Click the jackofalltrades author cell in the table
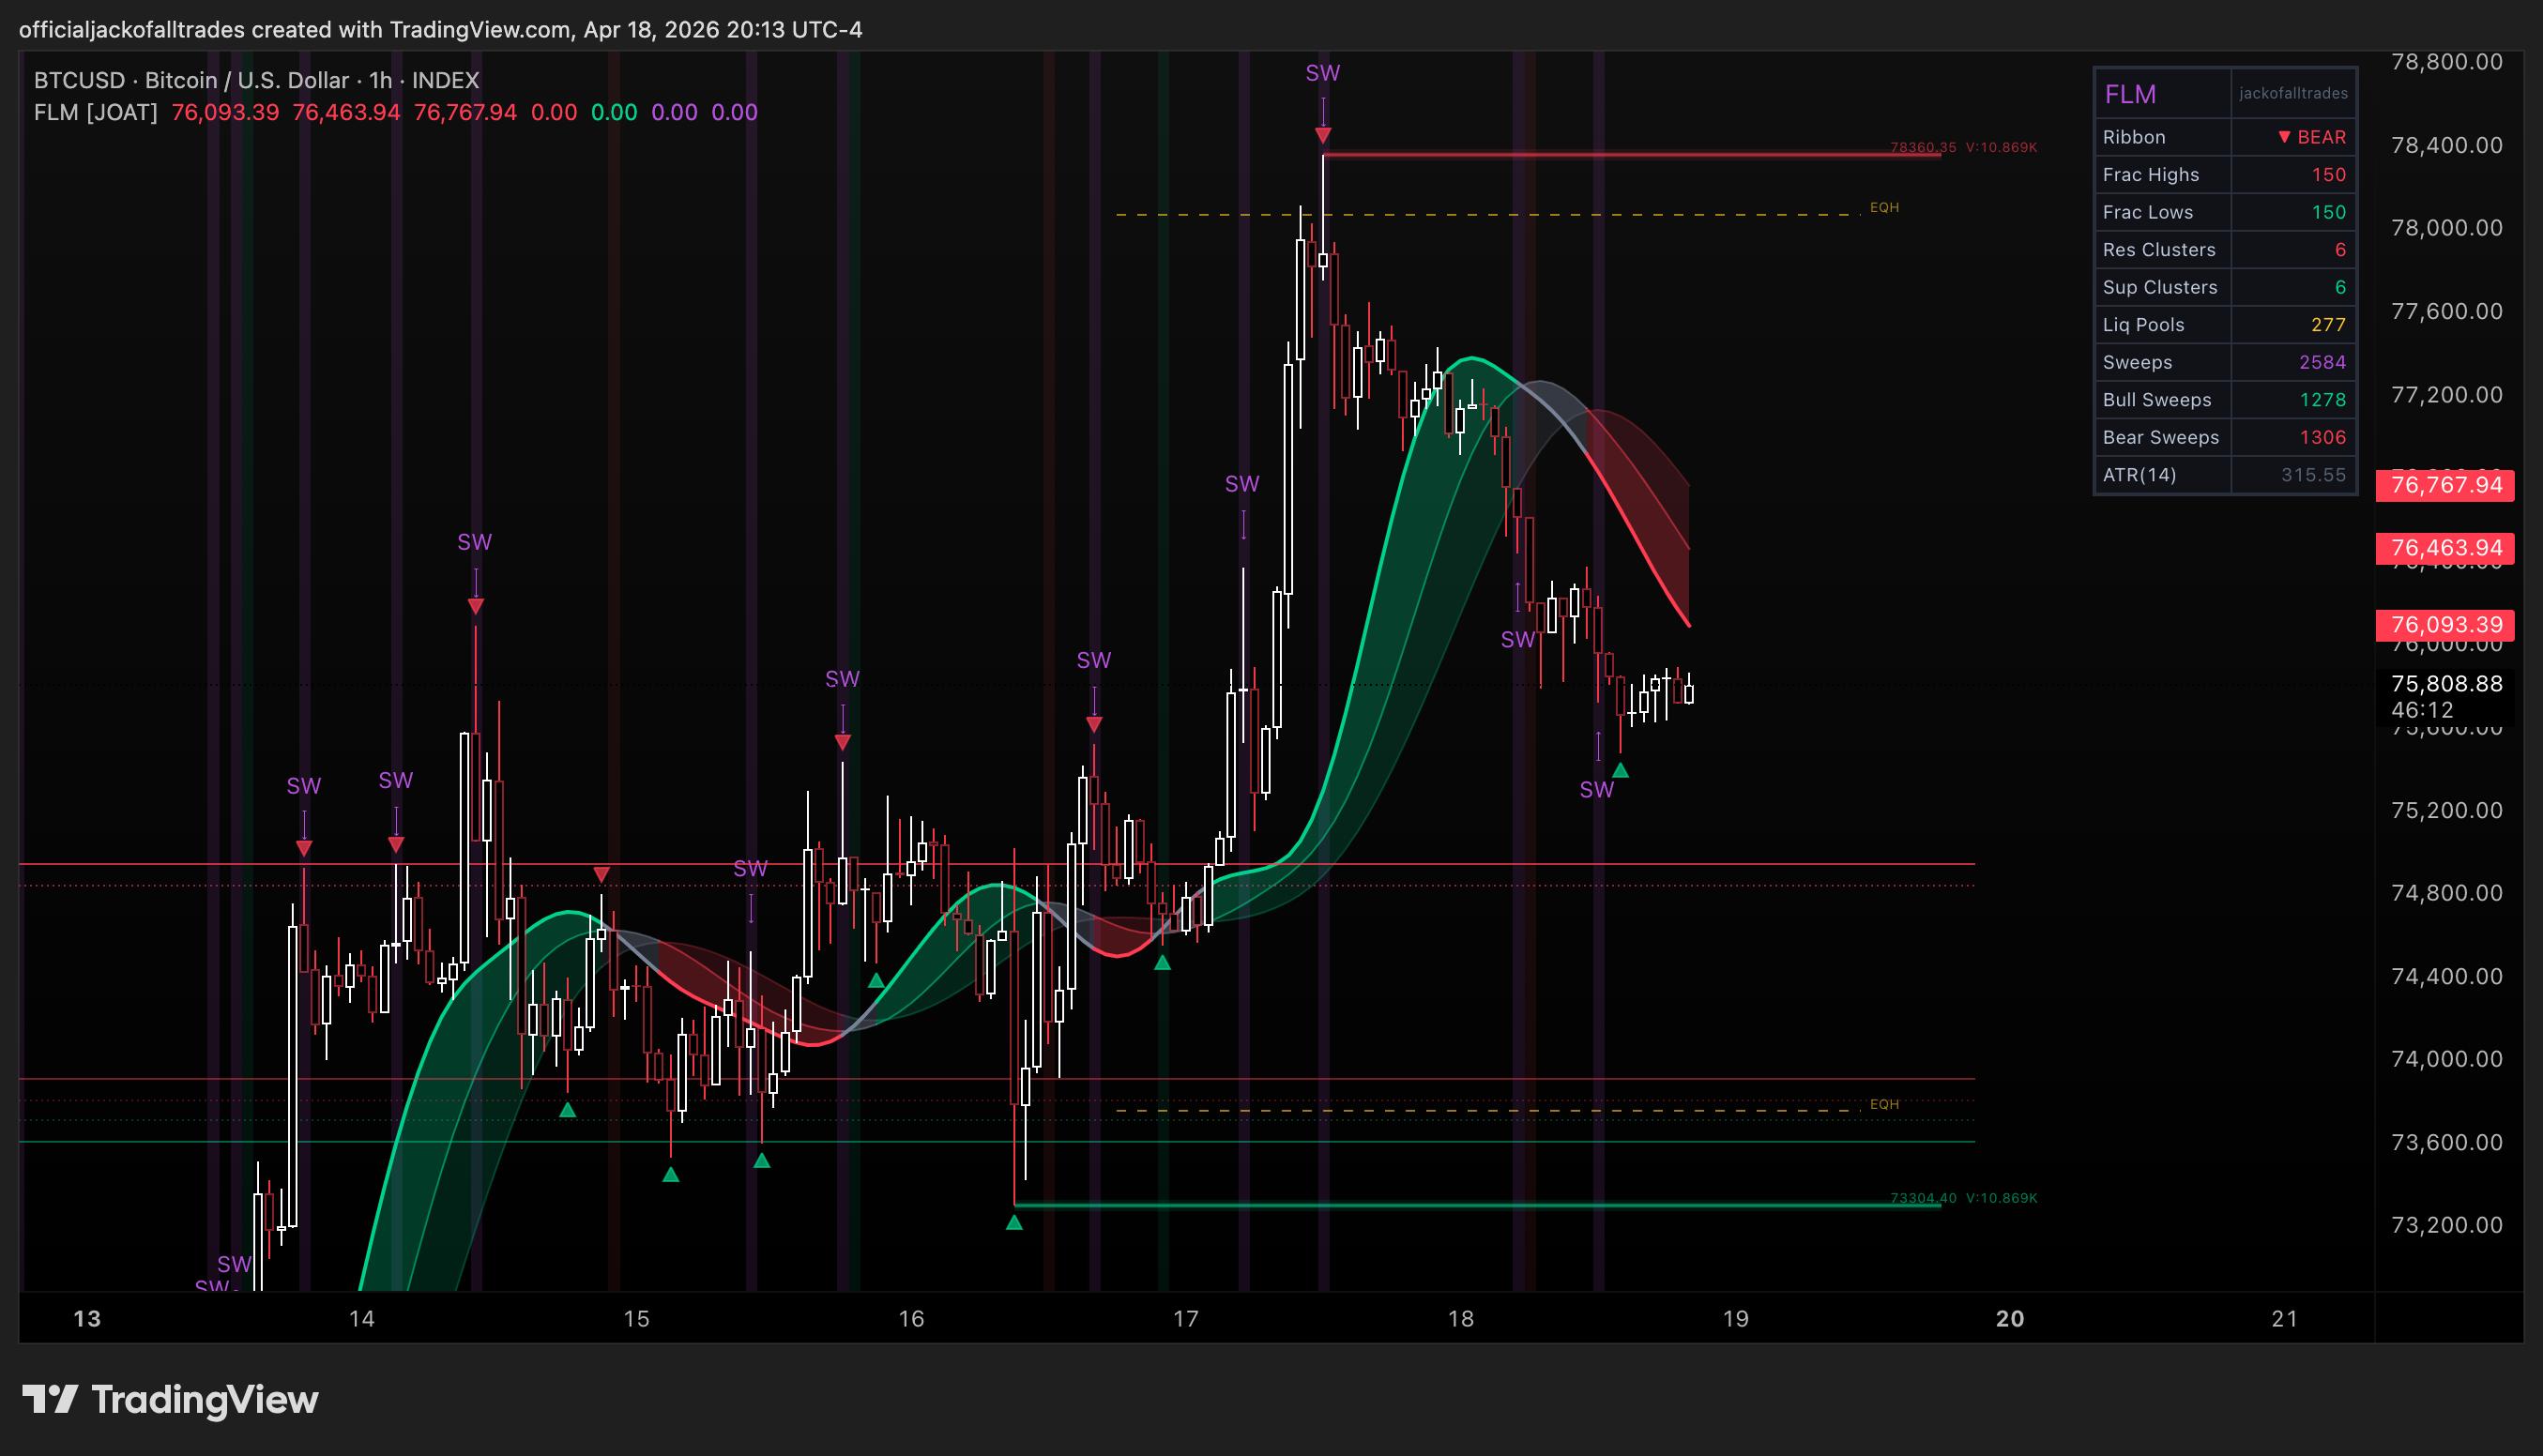This screenshot has width=2543, height=1456. pos(2293,93)
